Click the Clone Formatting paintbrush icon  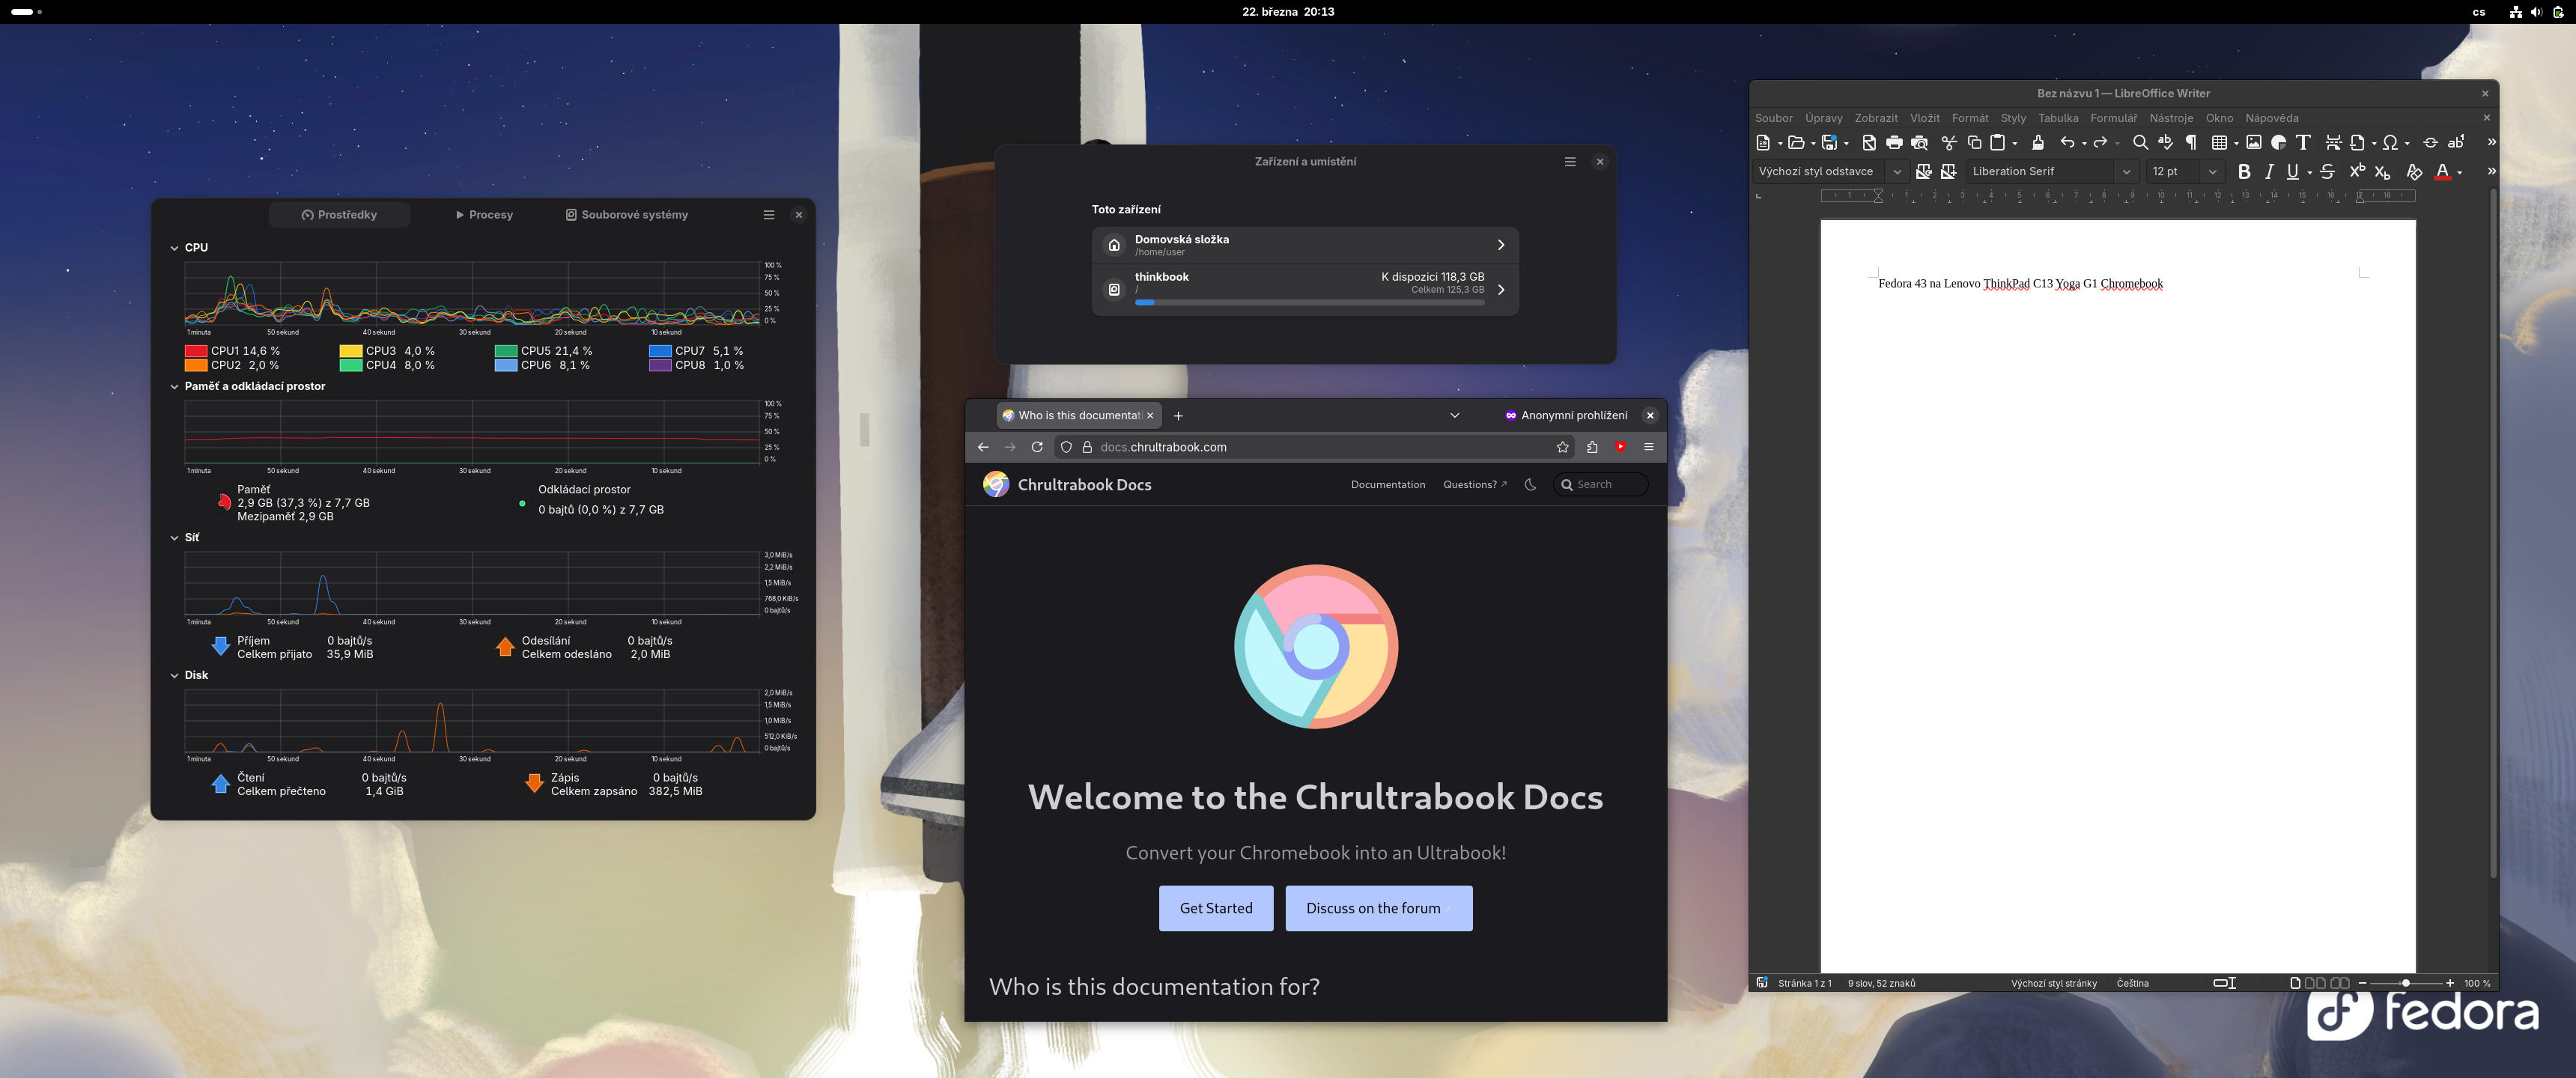pos(2037,143)
